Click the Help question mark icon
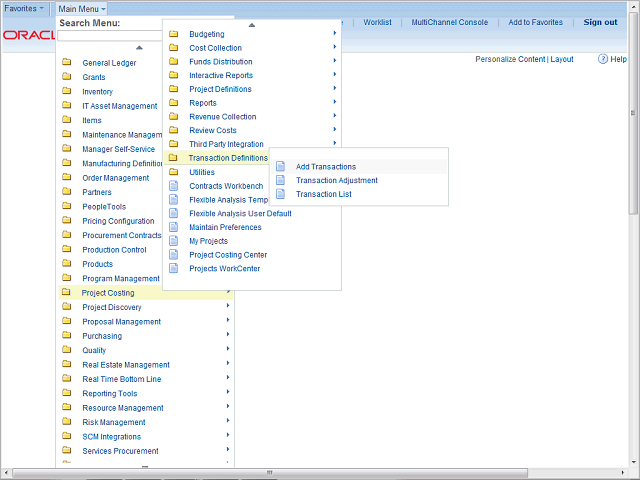Viewport: 640px width, 480px height. (603, 59)
